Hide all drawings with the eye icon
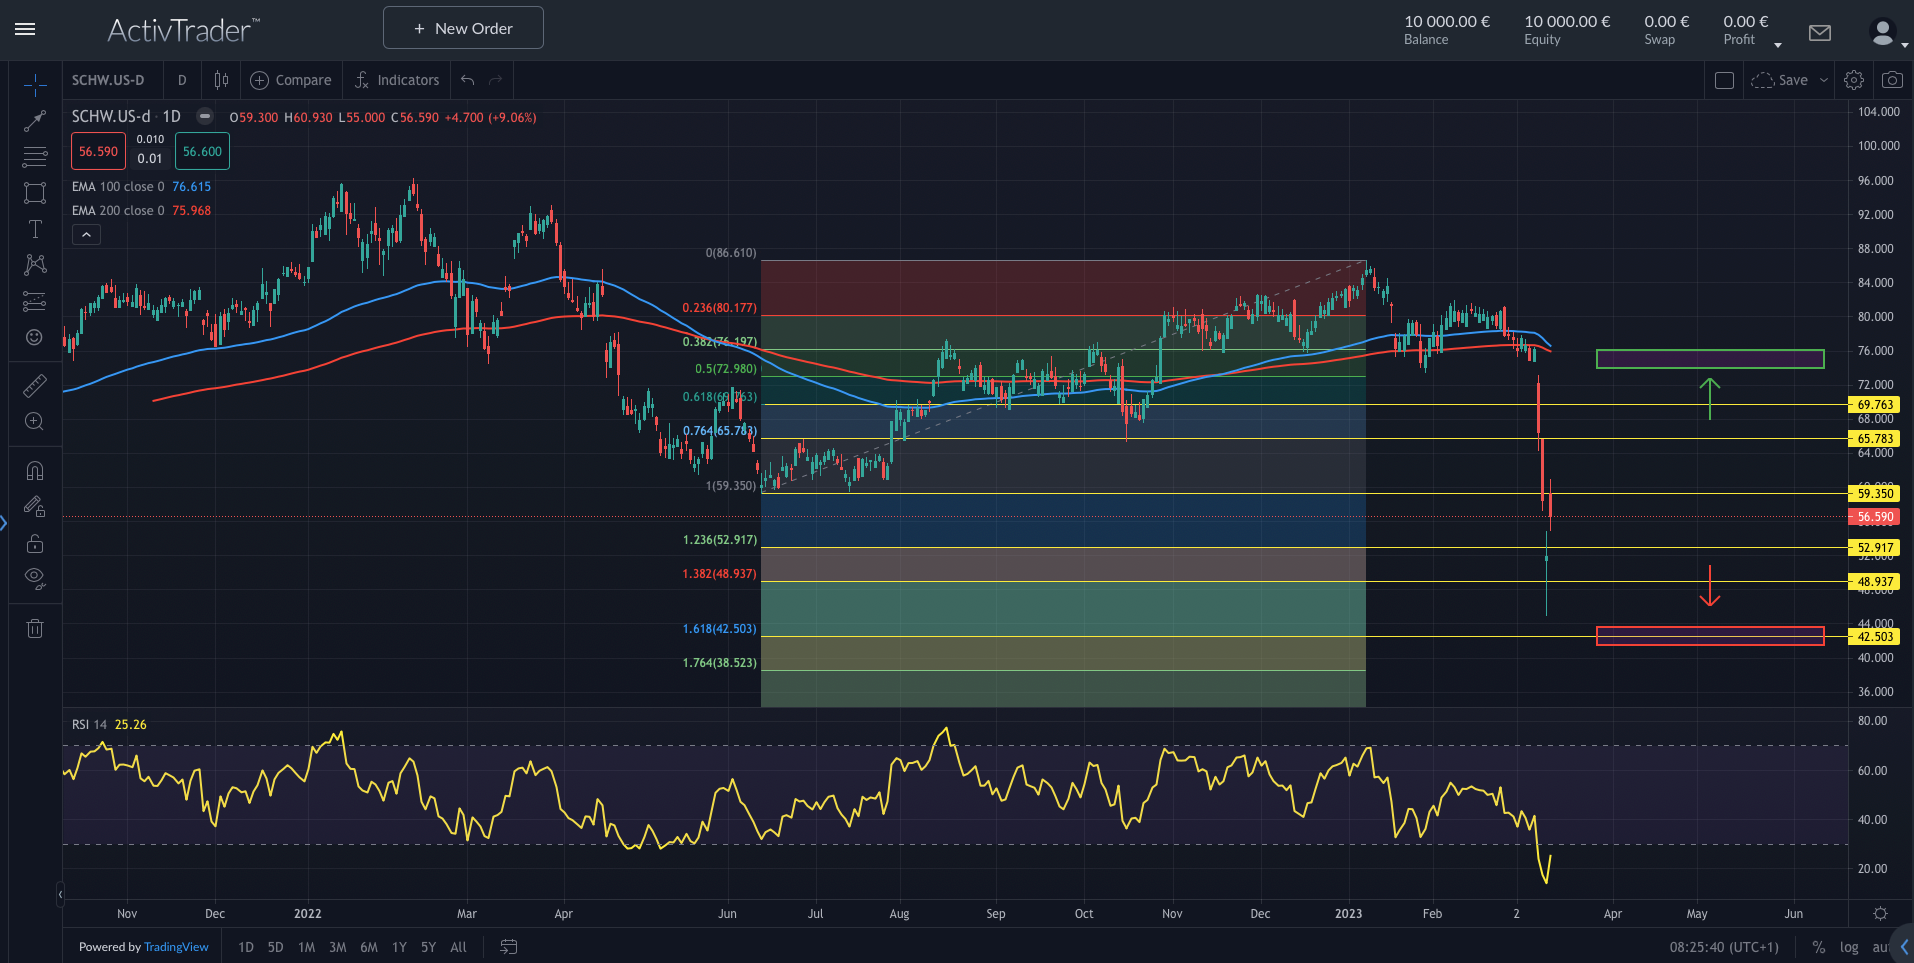Screen dimensions: 1914x963 pos(35,578)
